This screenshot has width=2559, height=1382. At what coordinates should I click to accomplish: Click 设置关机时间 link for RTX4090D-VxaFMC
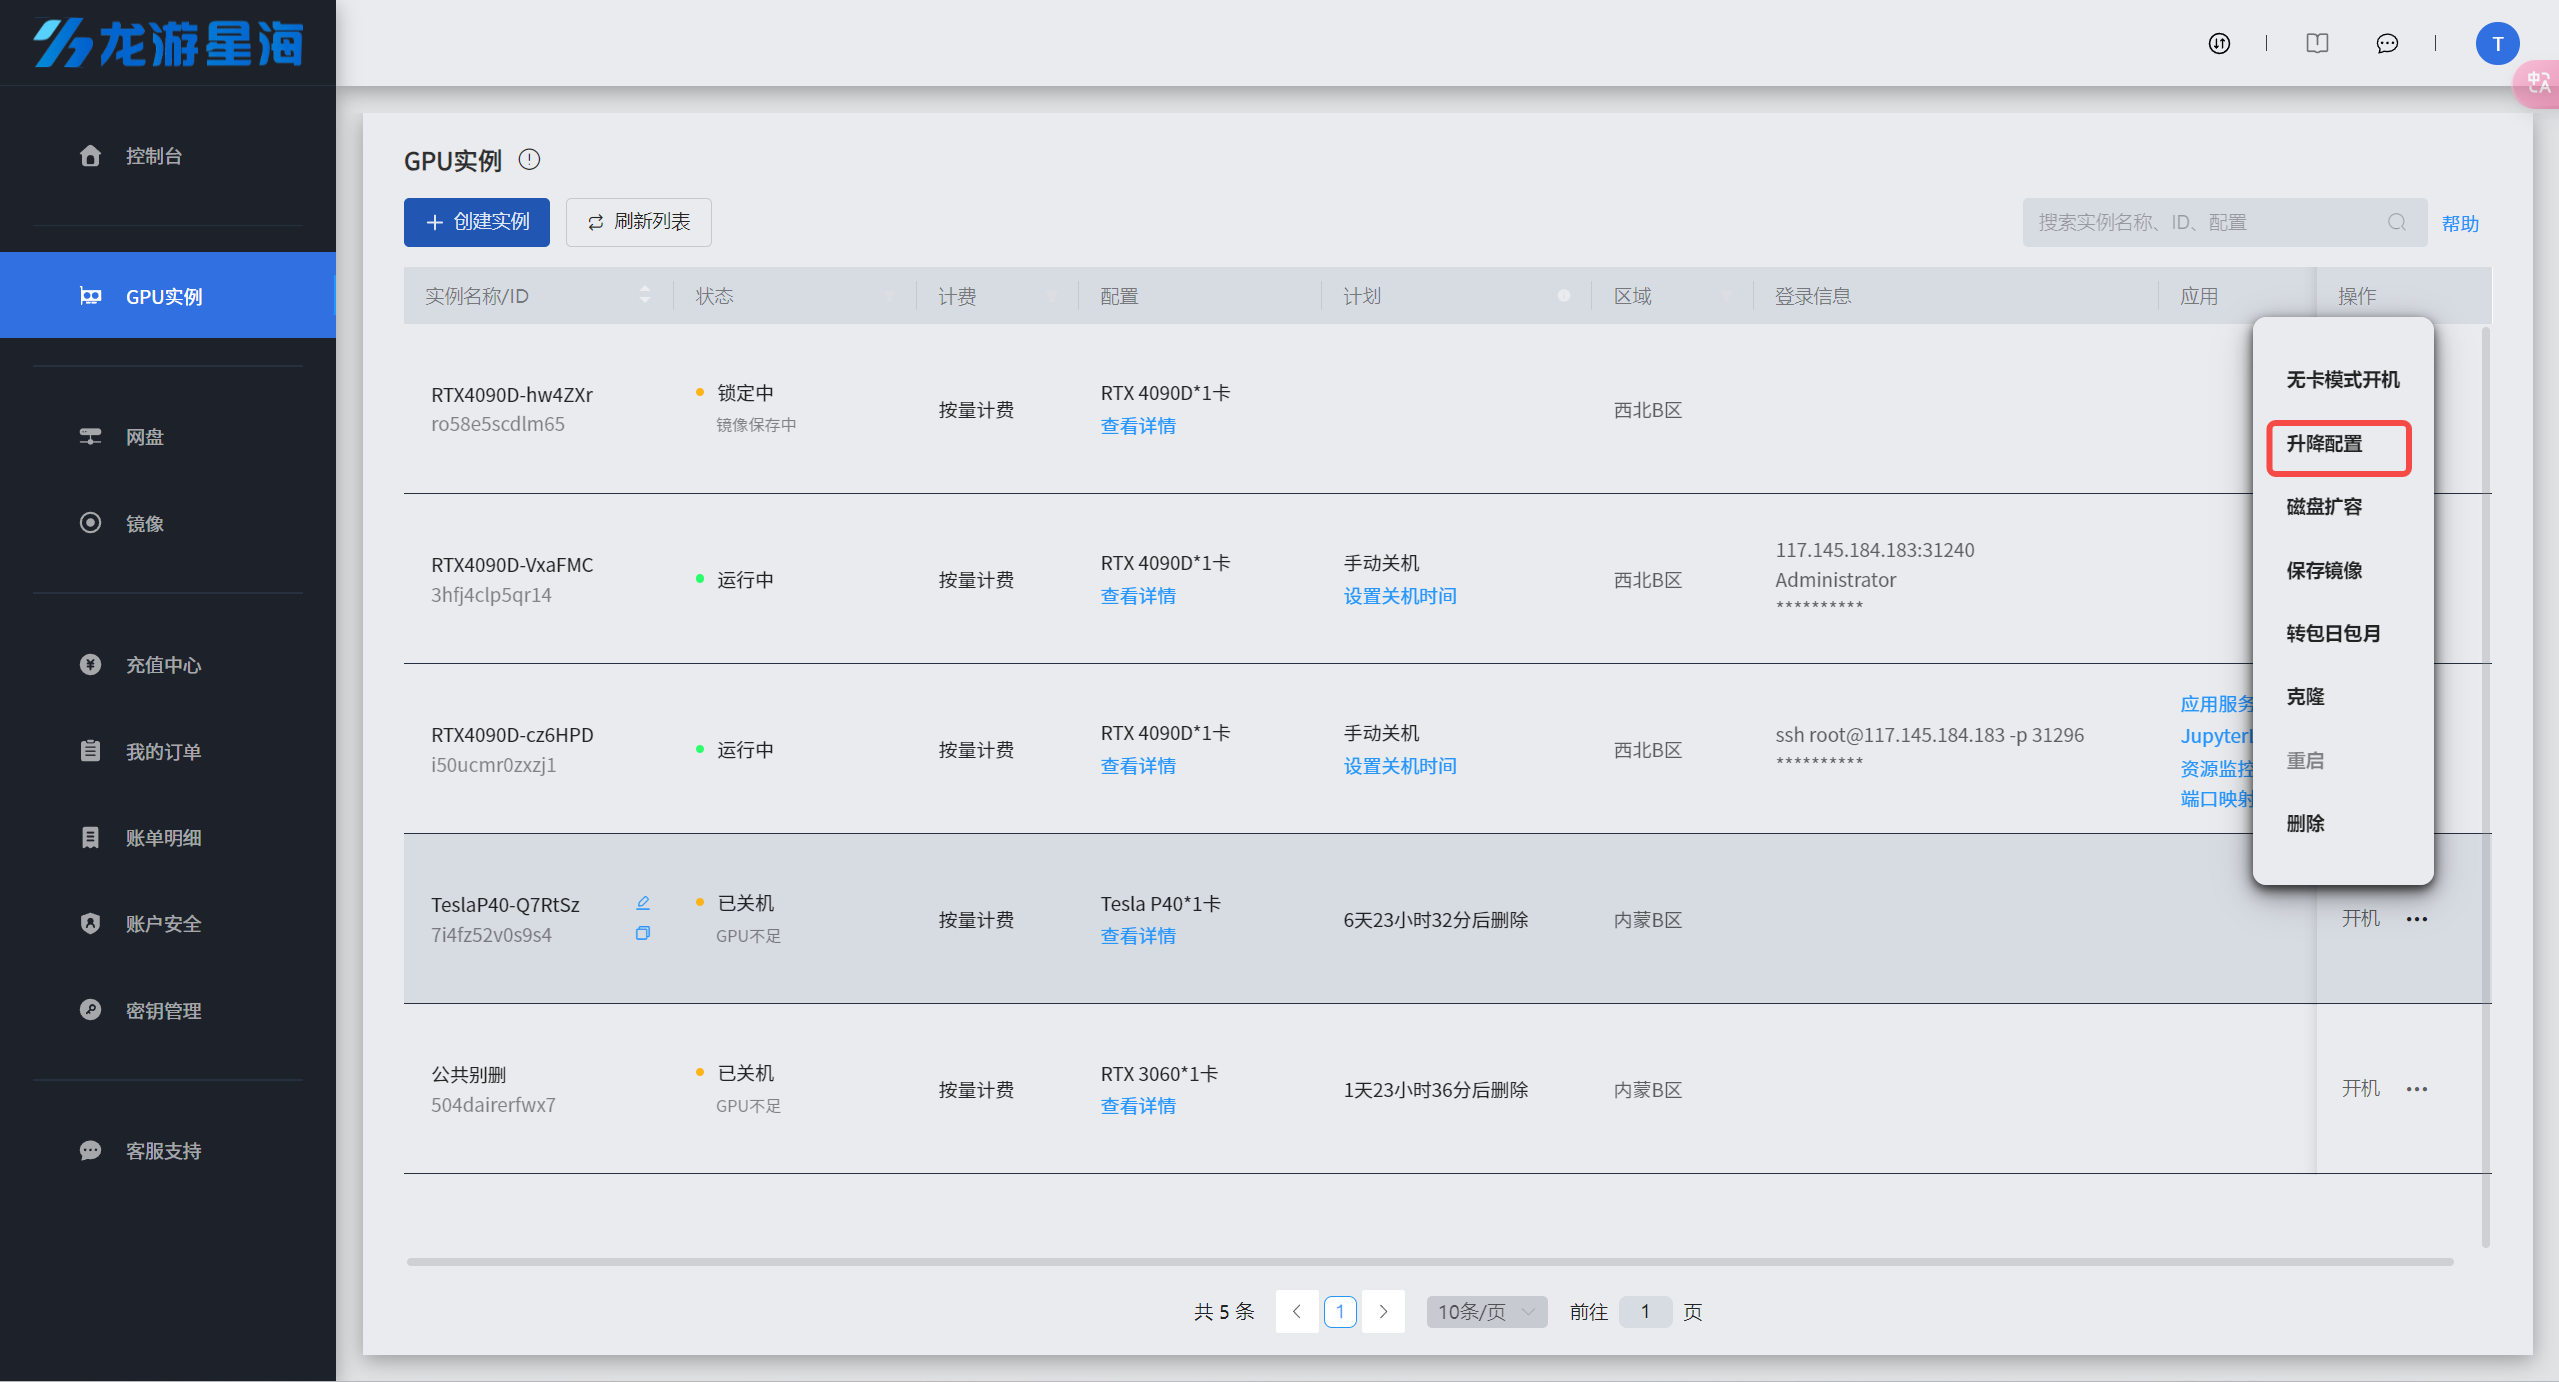pos(1399,596)
